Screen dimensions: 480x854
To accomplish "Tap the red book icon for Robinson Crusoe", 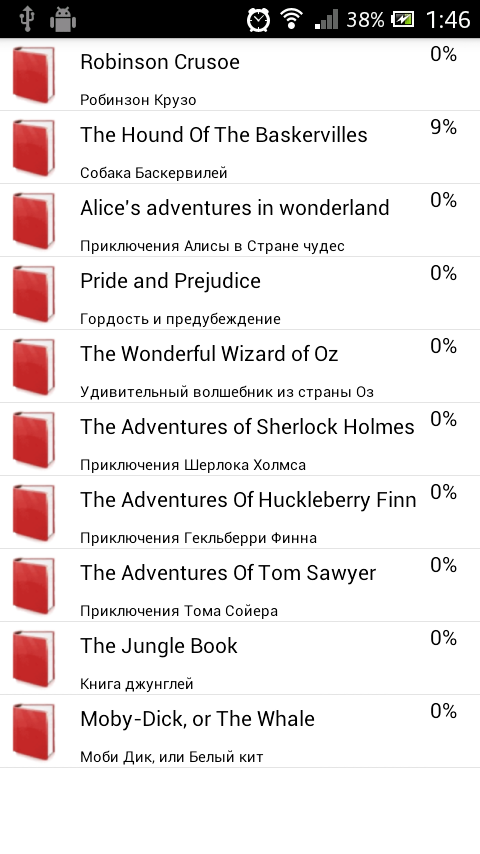I will point(34,75).
